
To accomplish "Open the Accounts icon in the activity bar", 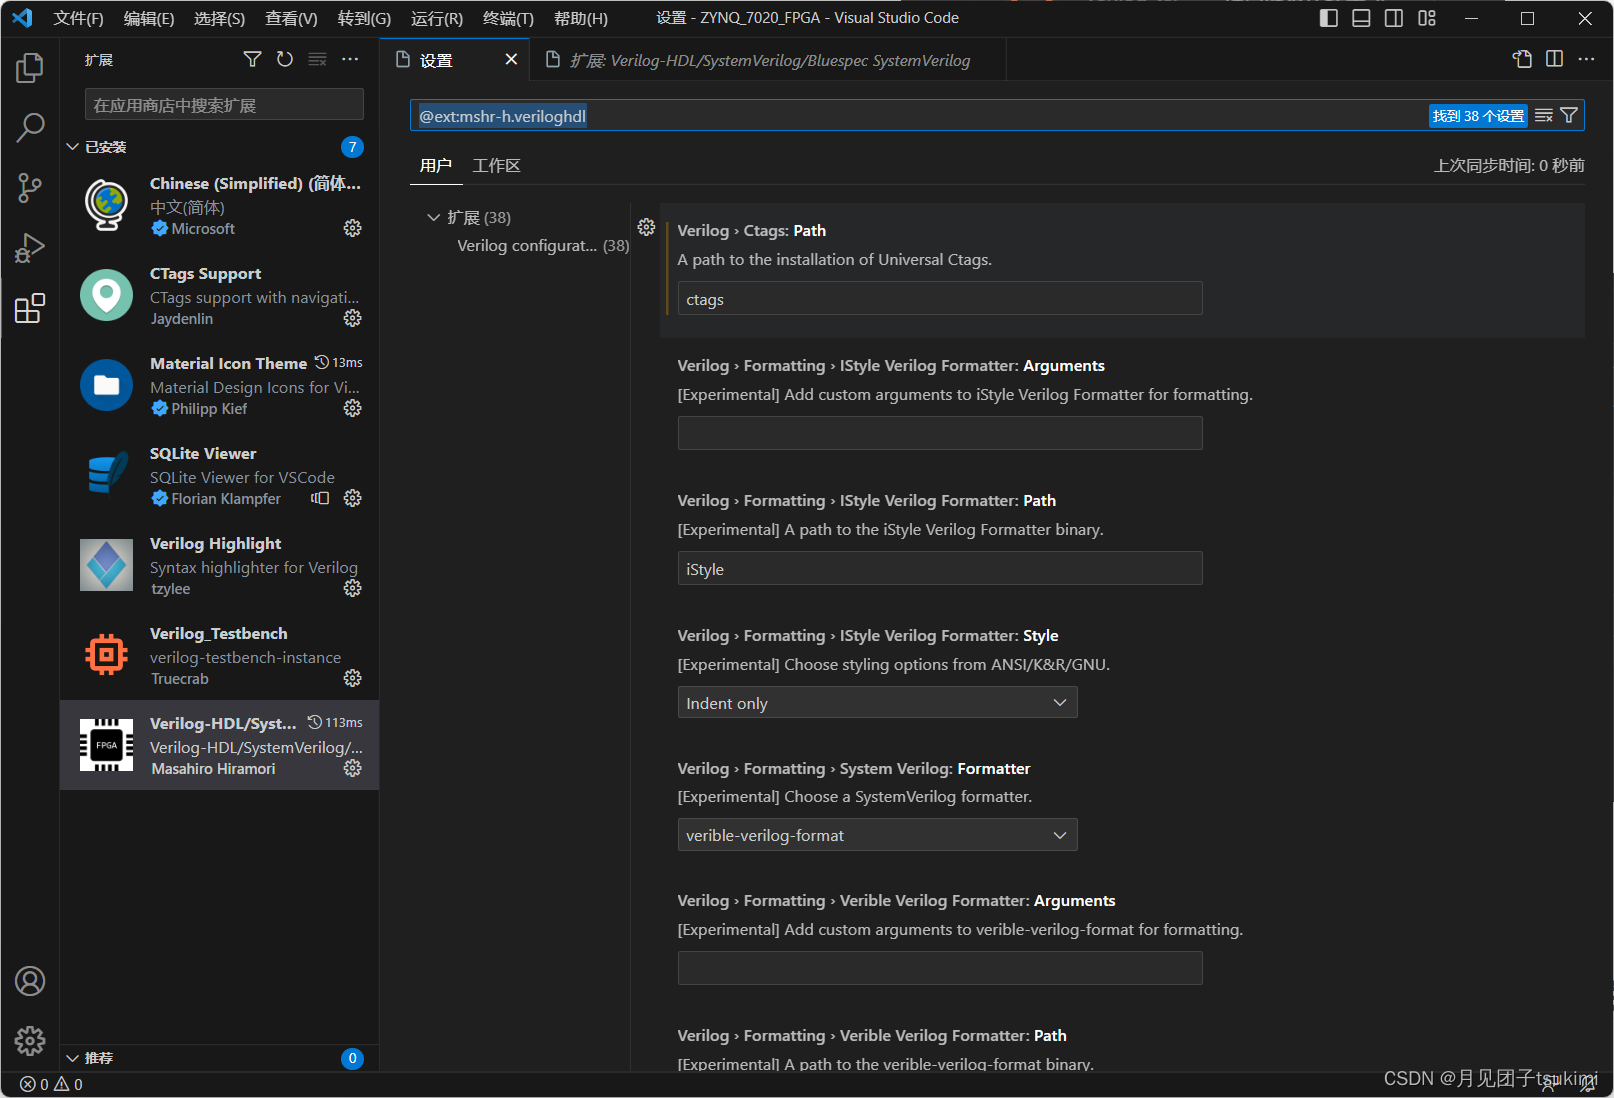I will pyautogui.click(x=29, y=981).
